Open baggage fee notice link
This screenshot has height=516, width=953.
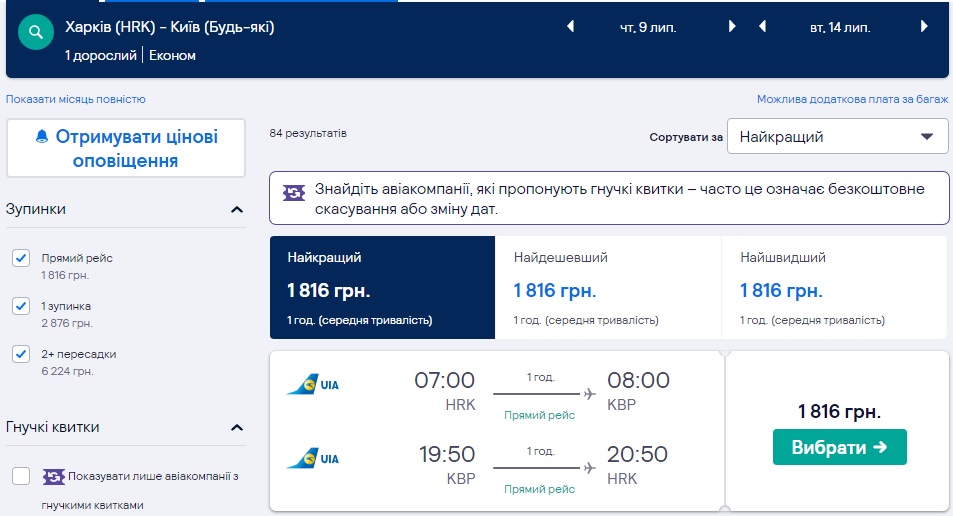coord(852,99)
